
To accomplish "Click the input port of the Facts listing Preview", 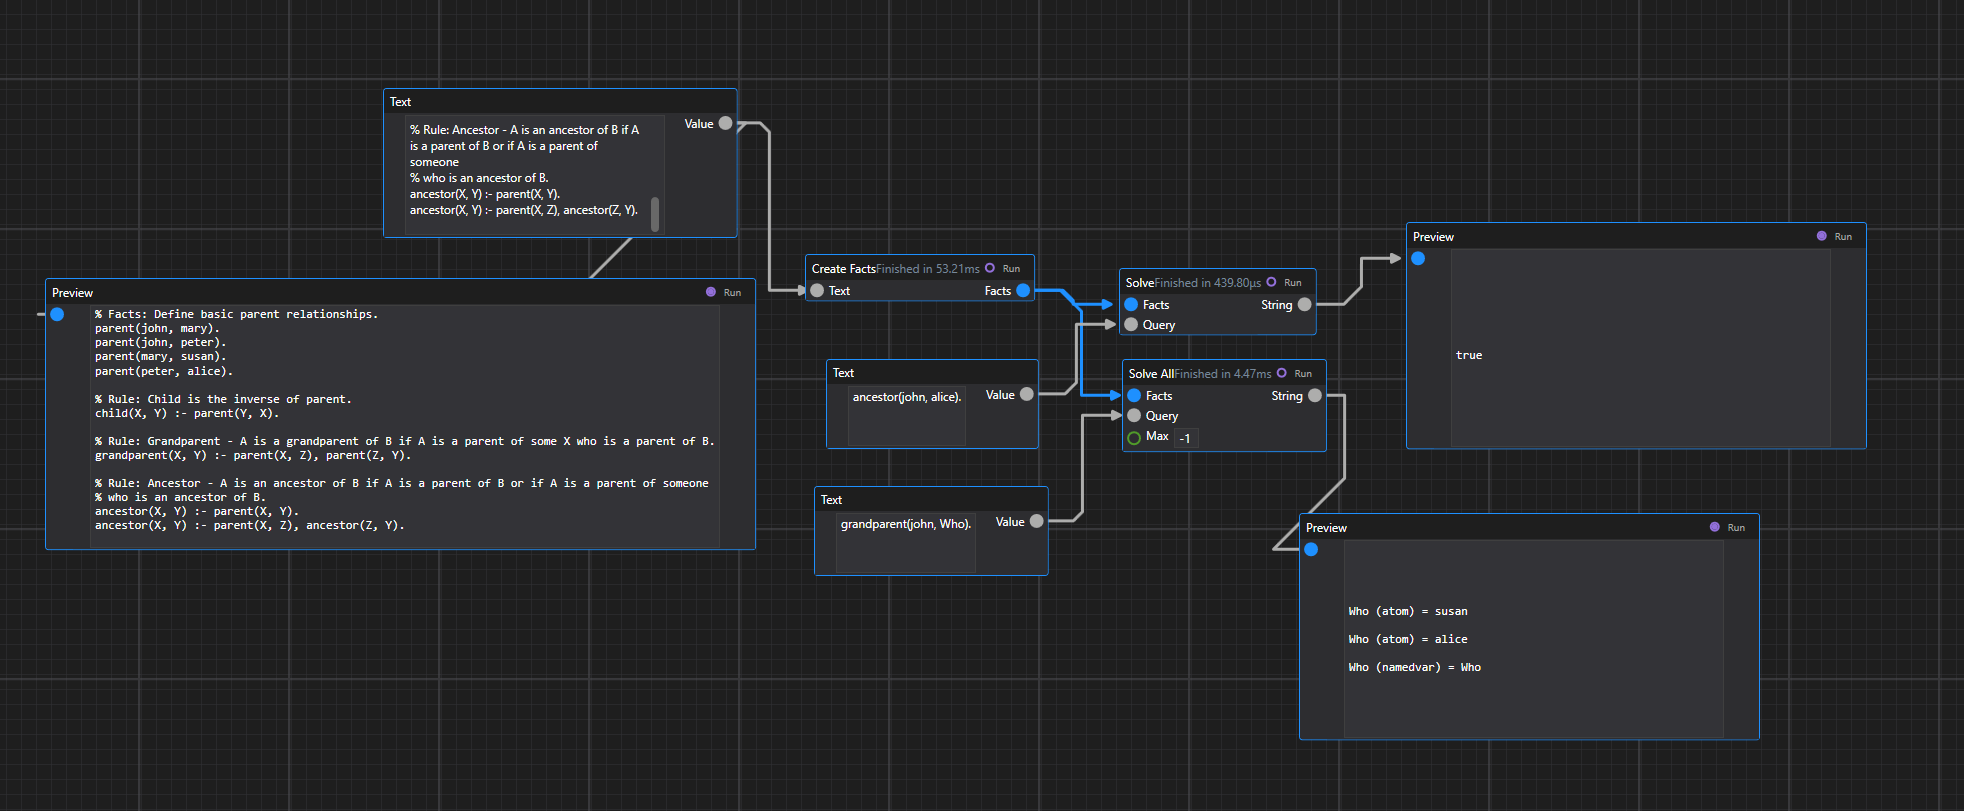I will 57,314.
